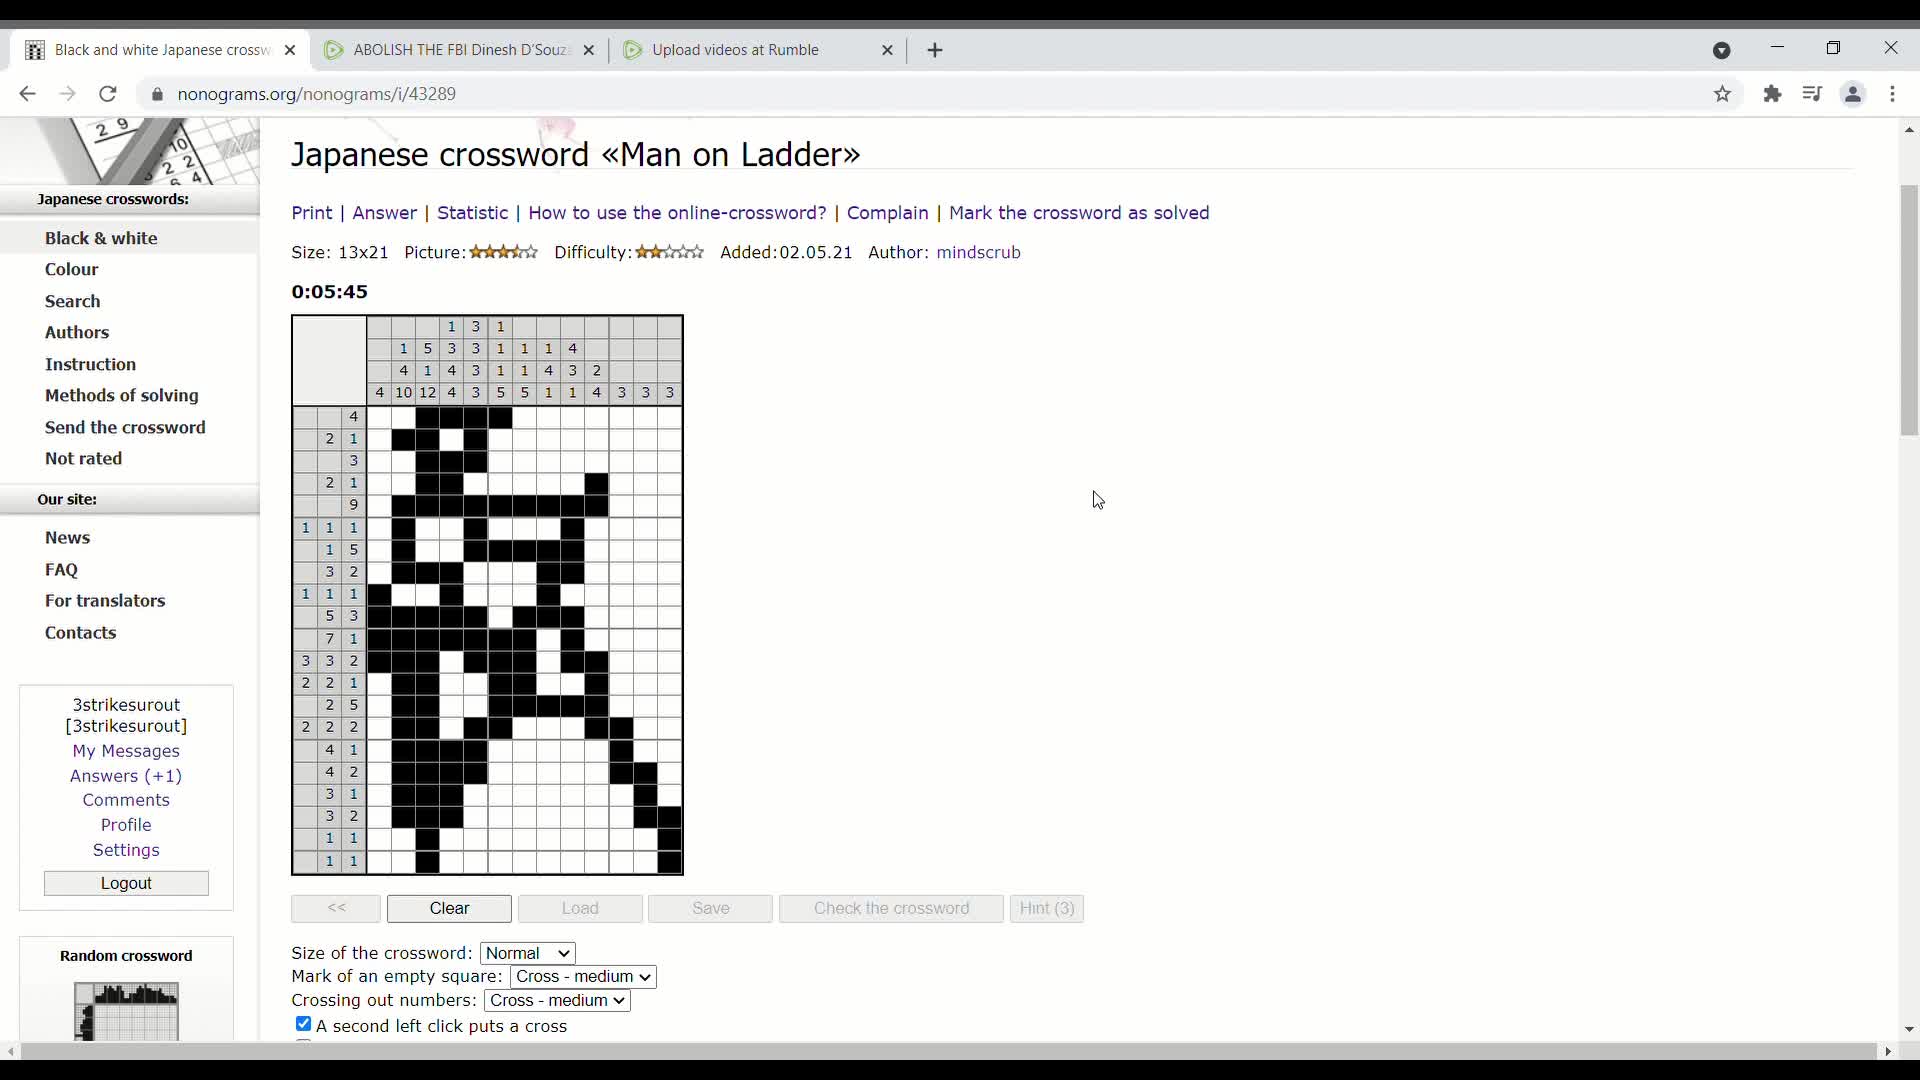Open the browser extensions puzzle icon
Screen dimensions: 1920x1080
(1773, 94)
